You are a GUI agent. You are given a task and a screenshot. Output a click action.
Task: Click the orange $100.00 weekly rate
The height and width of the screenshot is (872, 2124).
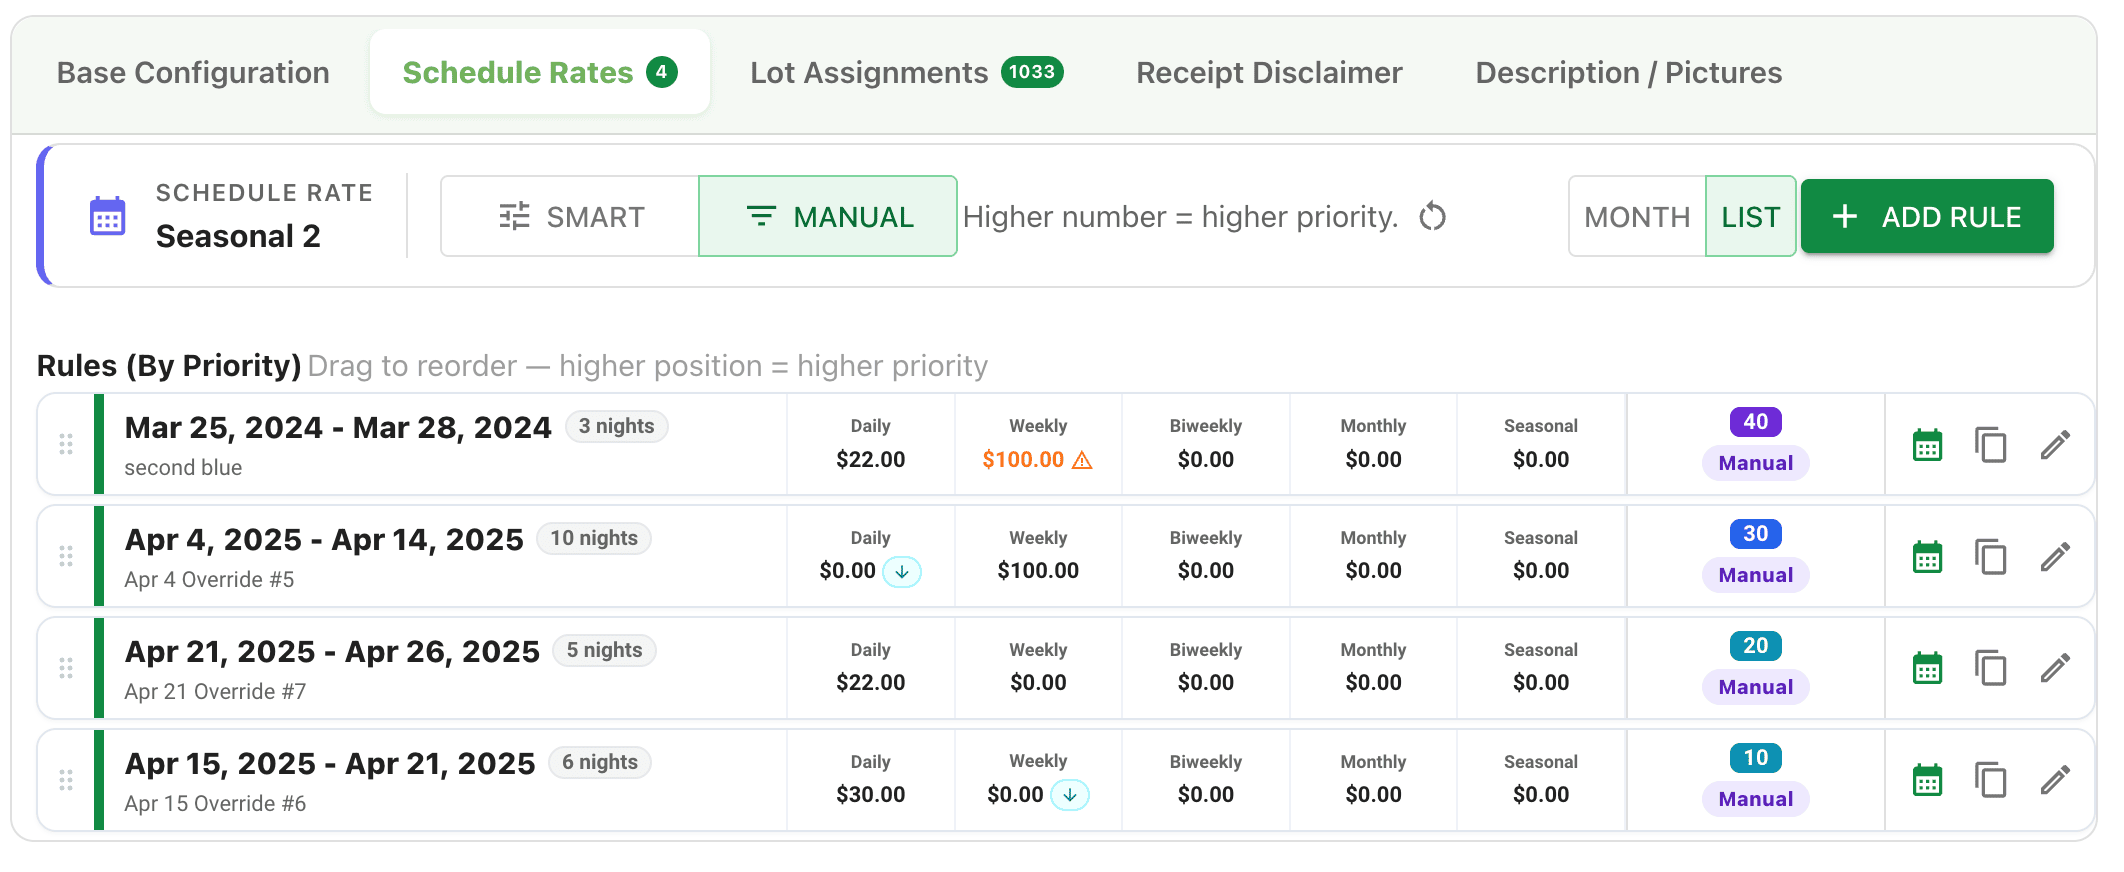tap(1023, 460)
